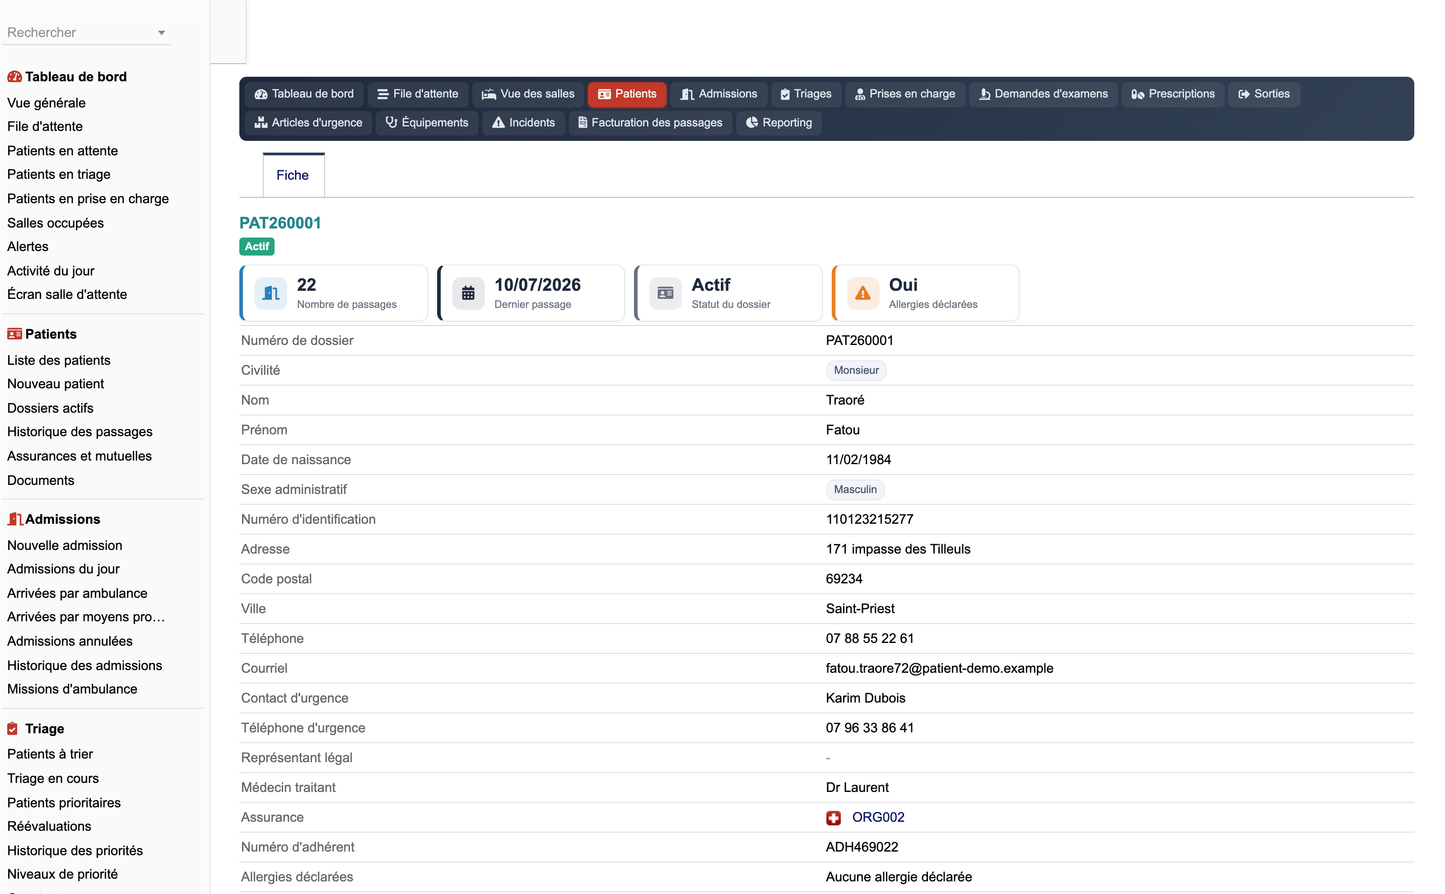Click the warning icon in Allergies déclarées card
Screen dimensions: 1445x894
[863, 294]
